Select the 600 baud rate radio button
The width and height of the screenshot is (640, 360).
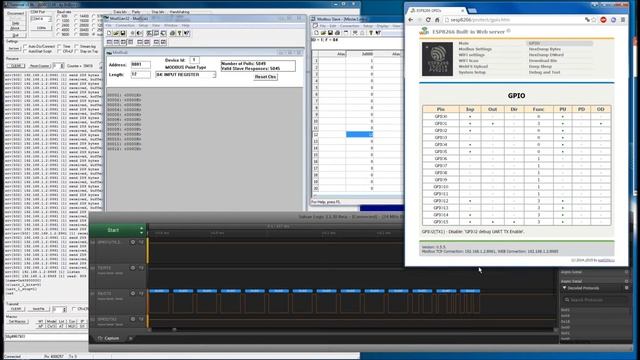pos(58,16)
